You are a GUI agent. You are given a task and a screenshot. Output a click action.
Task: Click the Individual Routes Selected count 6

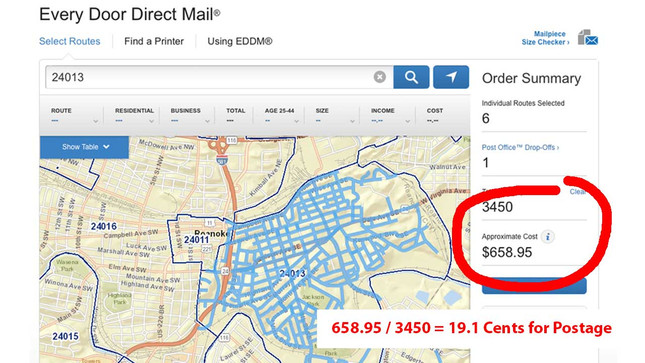pyautogui.click(x=486, y=119)
